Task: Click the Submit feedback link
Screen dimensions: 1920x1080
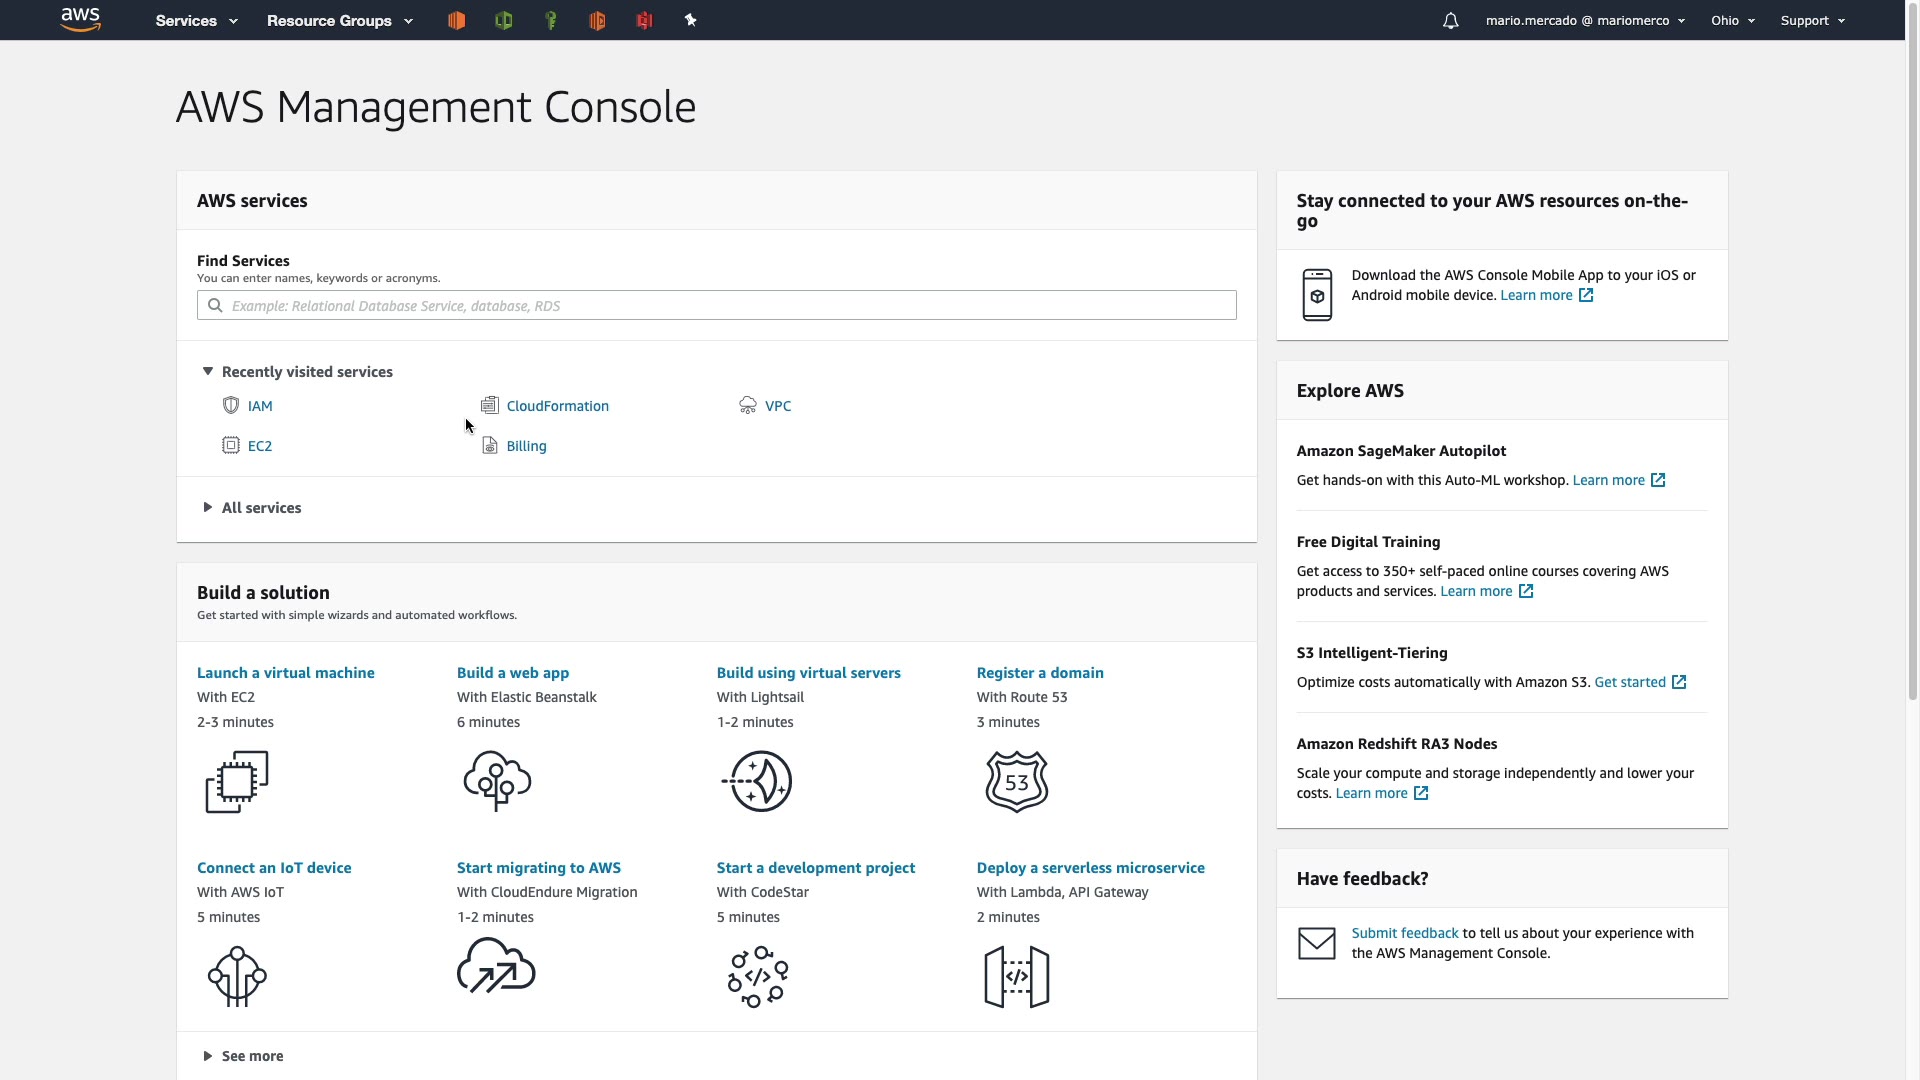Action: [x=1404, y=933]
